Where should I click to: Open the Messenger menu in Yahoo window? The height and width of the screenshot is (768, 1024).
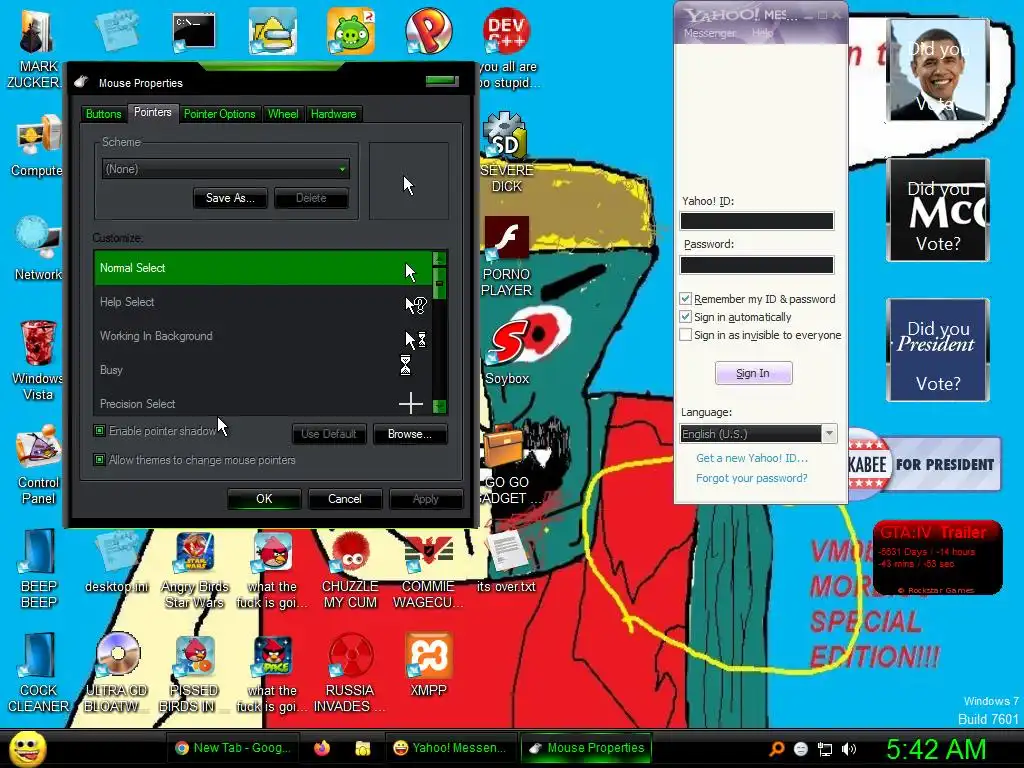(x=709, y=33)
